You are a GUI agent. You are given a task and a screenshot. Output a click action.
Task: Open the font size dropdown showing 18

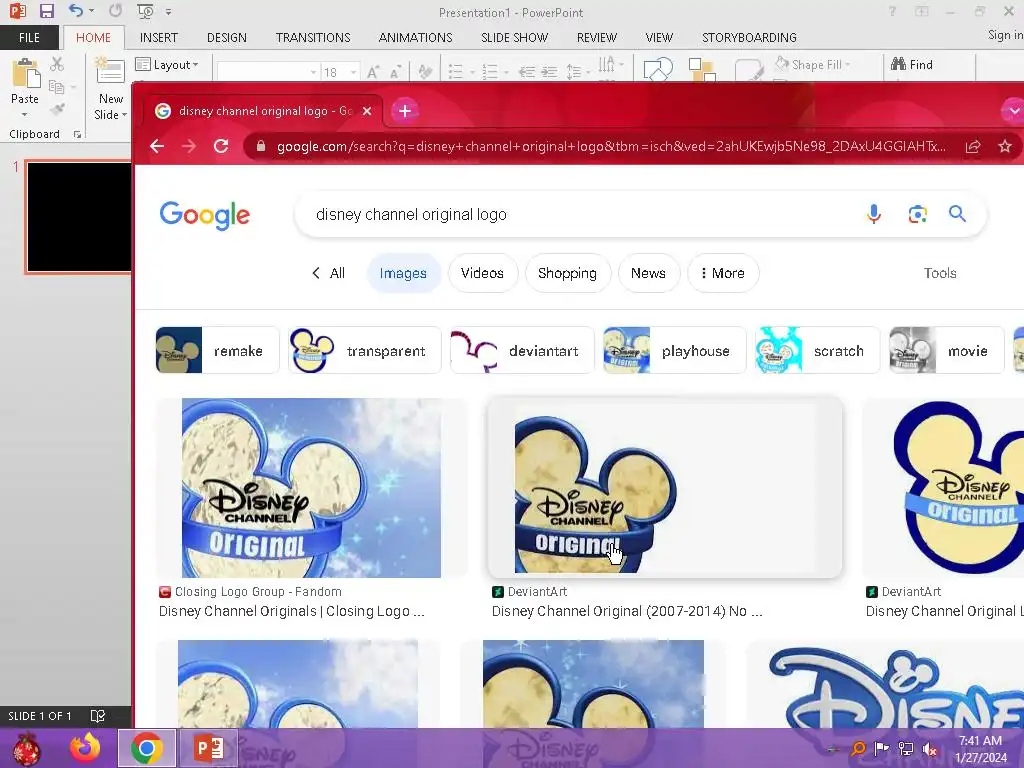[x=354, y=72]
